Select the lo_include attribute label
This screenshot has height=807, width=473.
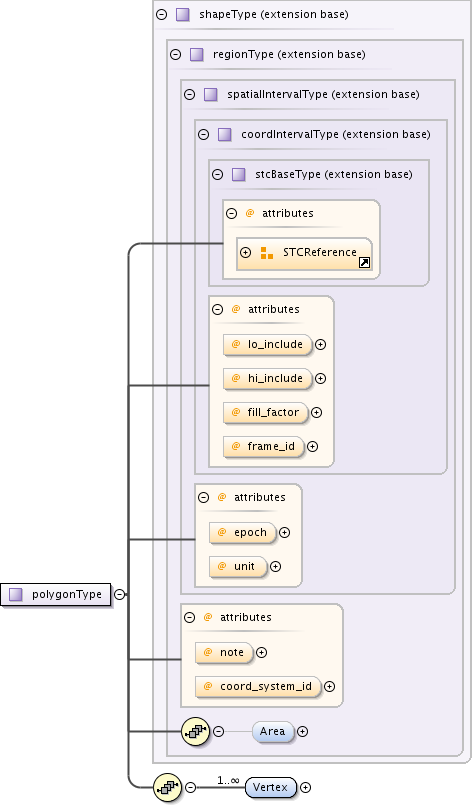click(x=275, y=344)
